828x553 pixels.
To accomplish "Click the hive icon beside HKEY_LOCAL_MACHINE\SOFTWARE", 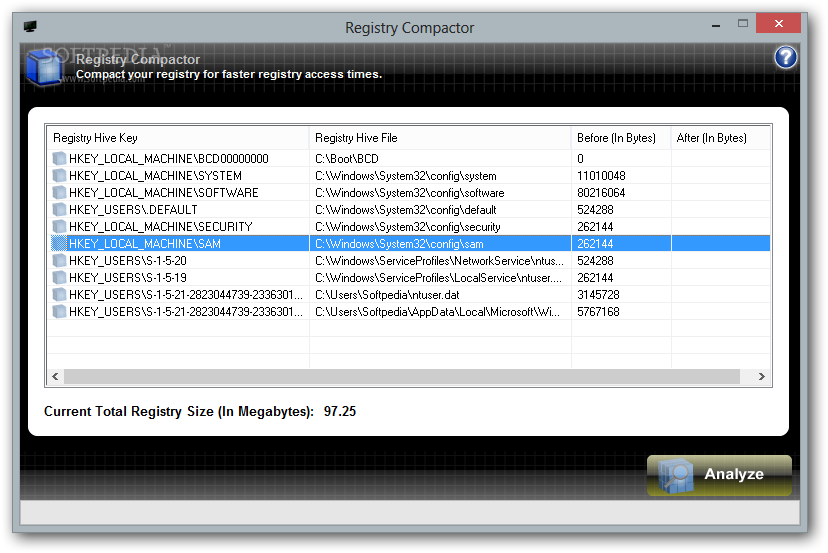I will [59, 192].
